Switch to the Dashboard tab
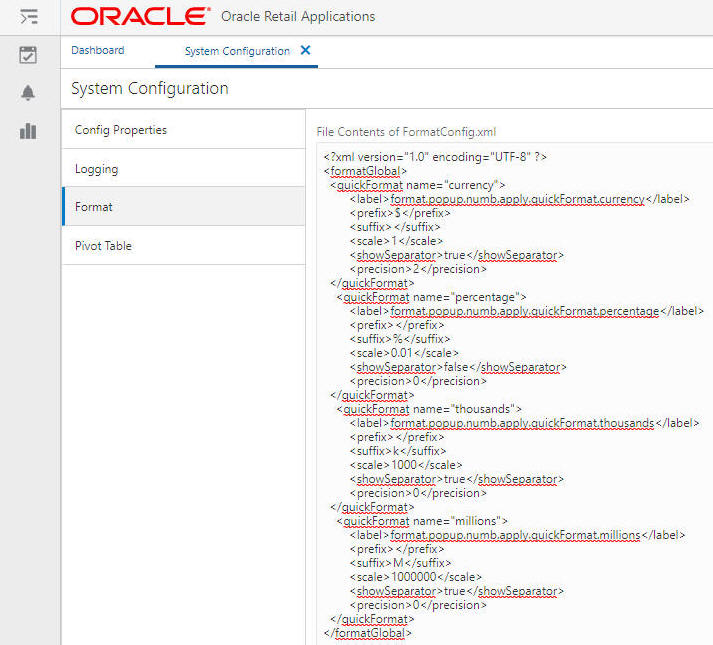713x645 pixels. (x=98, y=50)
